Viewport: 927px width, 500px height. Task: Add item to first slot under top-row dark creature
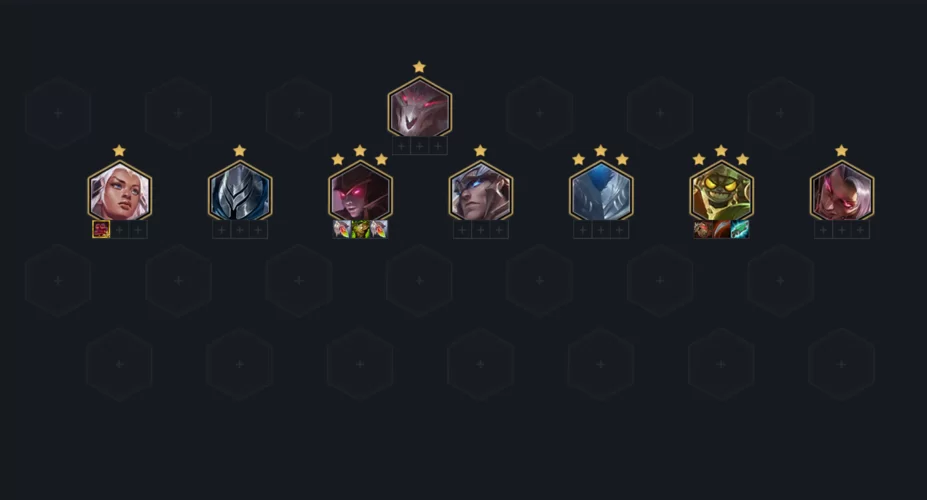[x=401, y=146]
